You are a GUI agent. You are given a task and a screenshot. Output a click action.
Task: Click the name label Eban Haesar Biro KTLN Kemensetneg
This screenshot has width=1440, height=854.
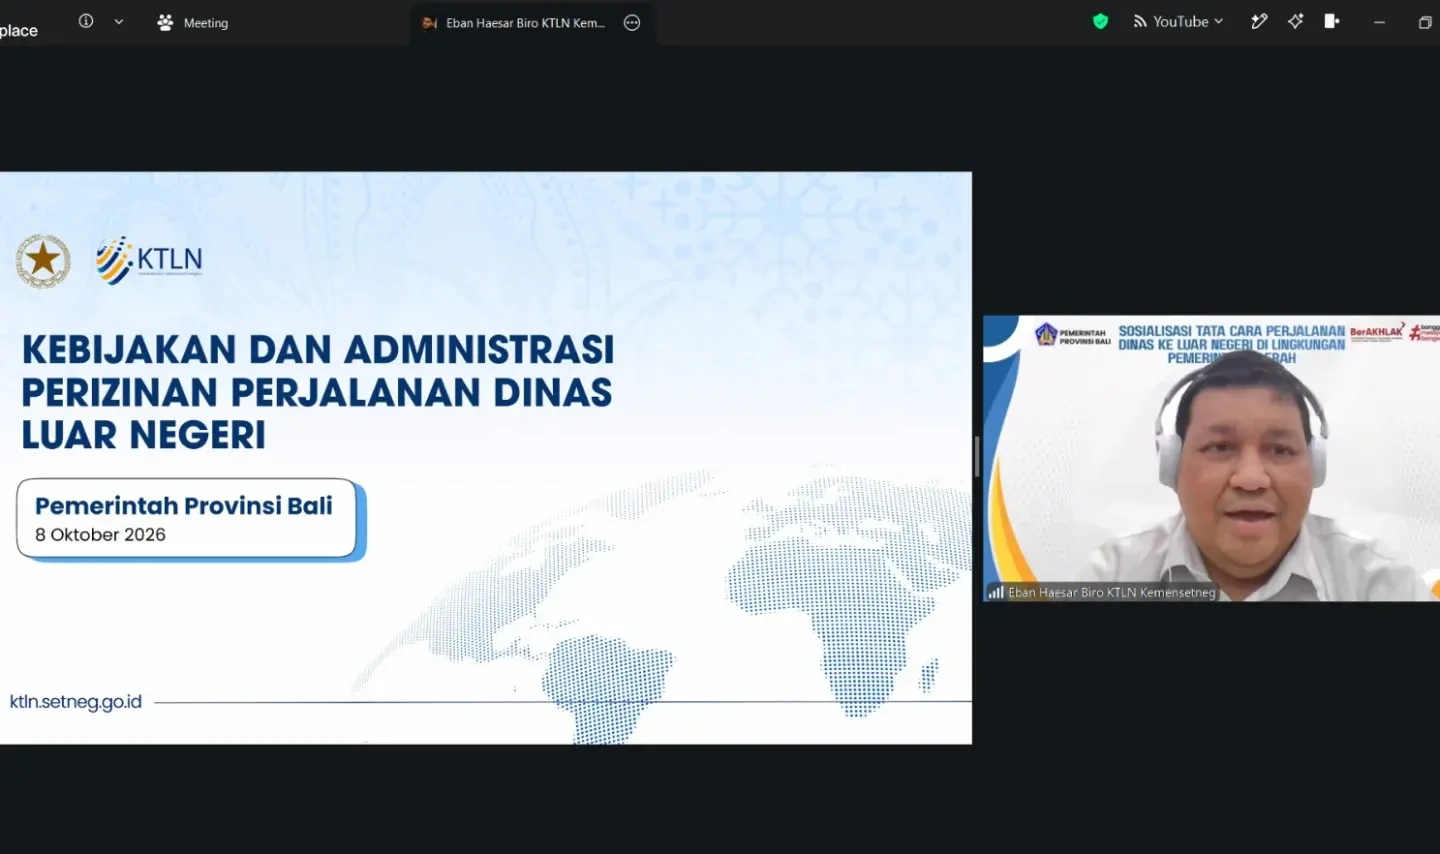tap(1112, 592)
